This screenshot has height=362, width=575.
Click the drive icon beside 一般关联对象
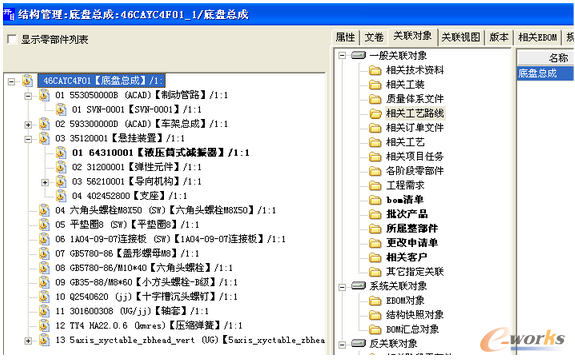click(358, 55)
